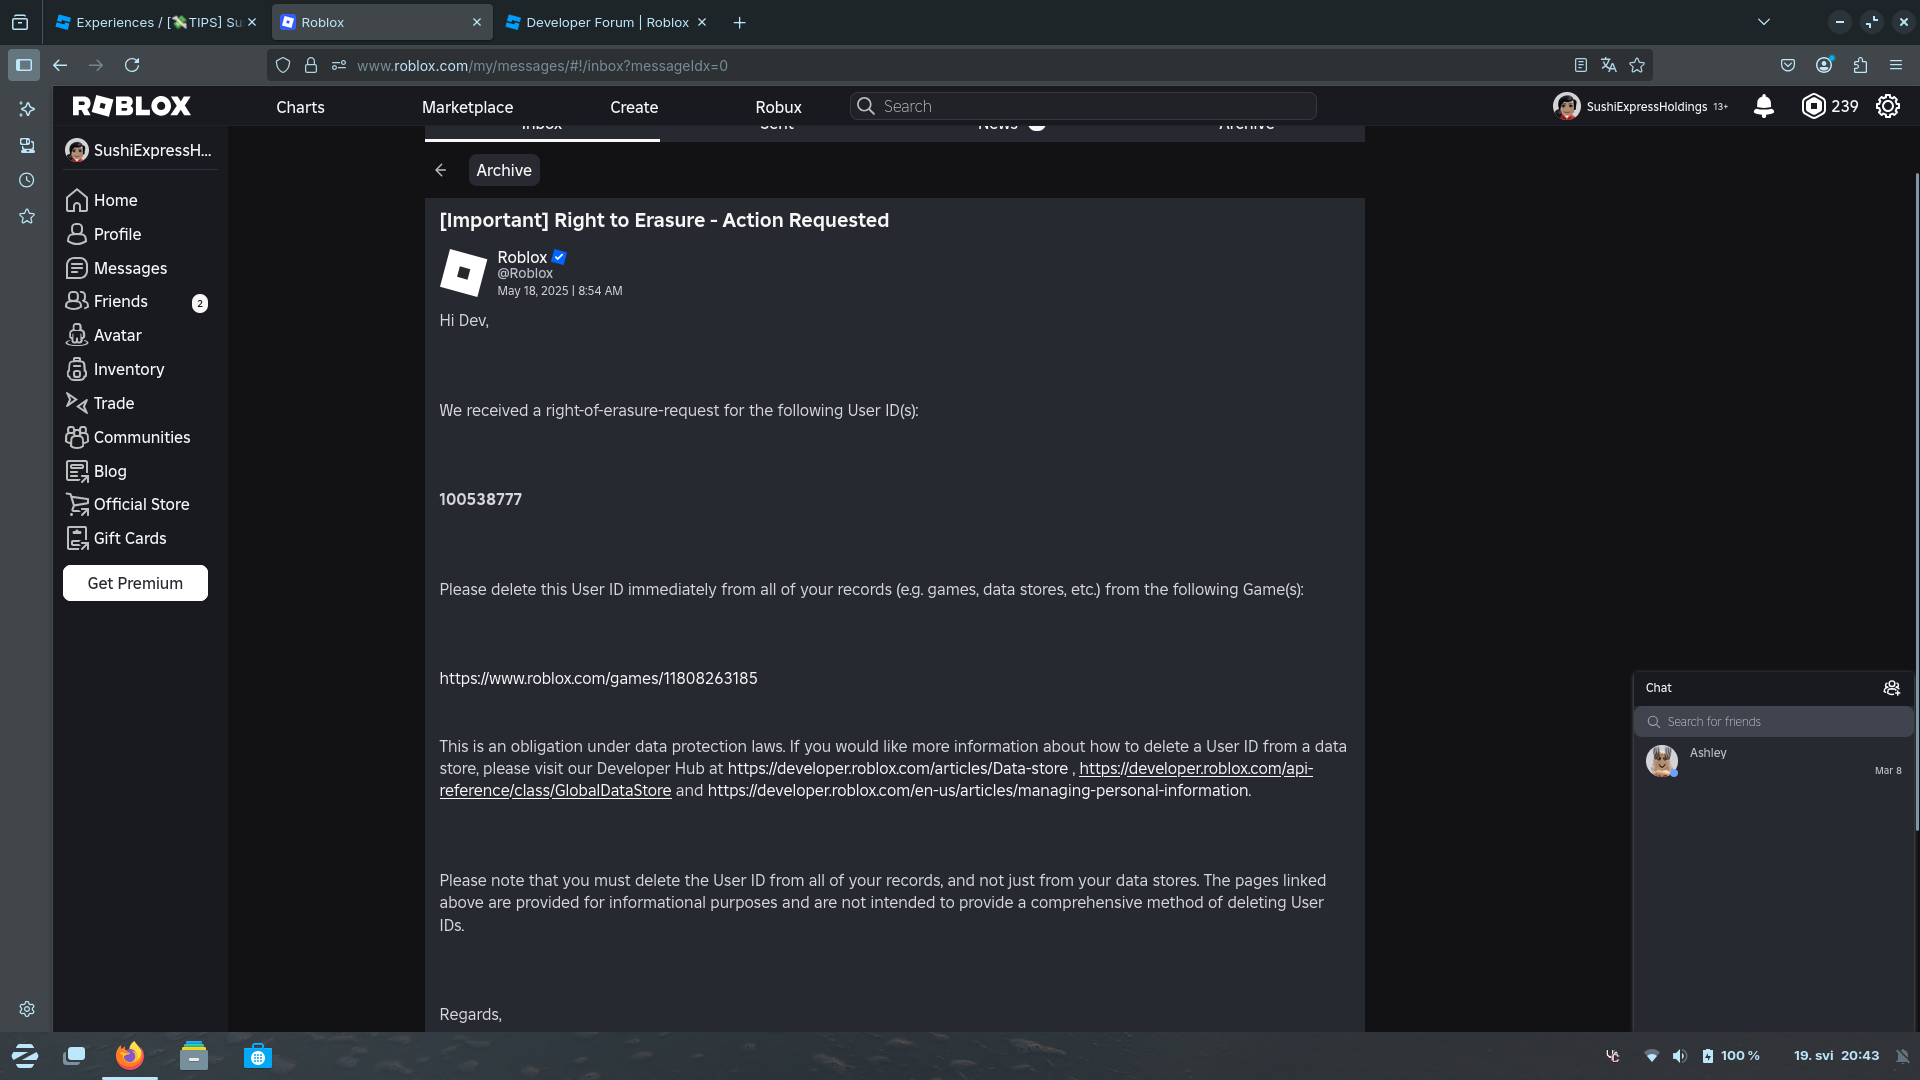Open the Create menu item
This screenshot has width=1920, height=1080.
(634, 107)
